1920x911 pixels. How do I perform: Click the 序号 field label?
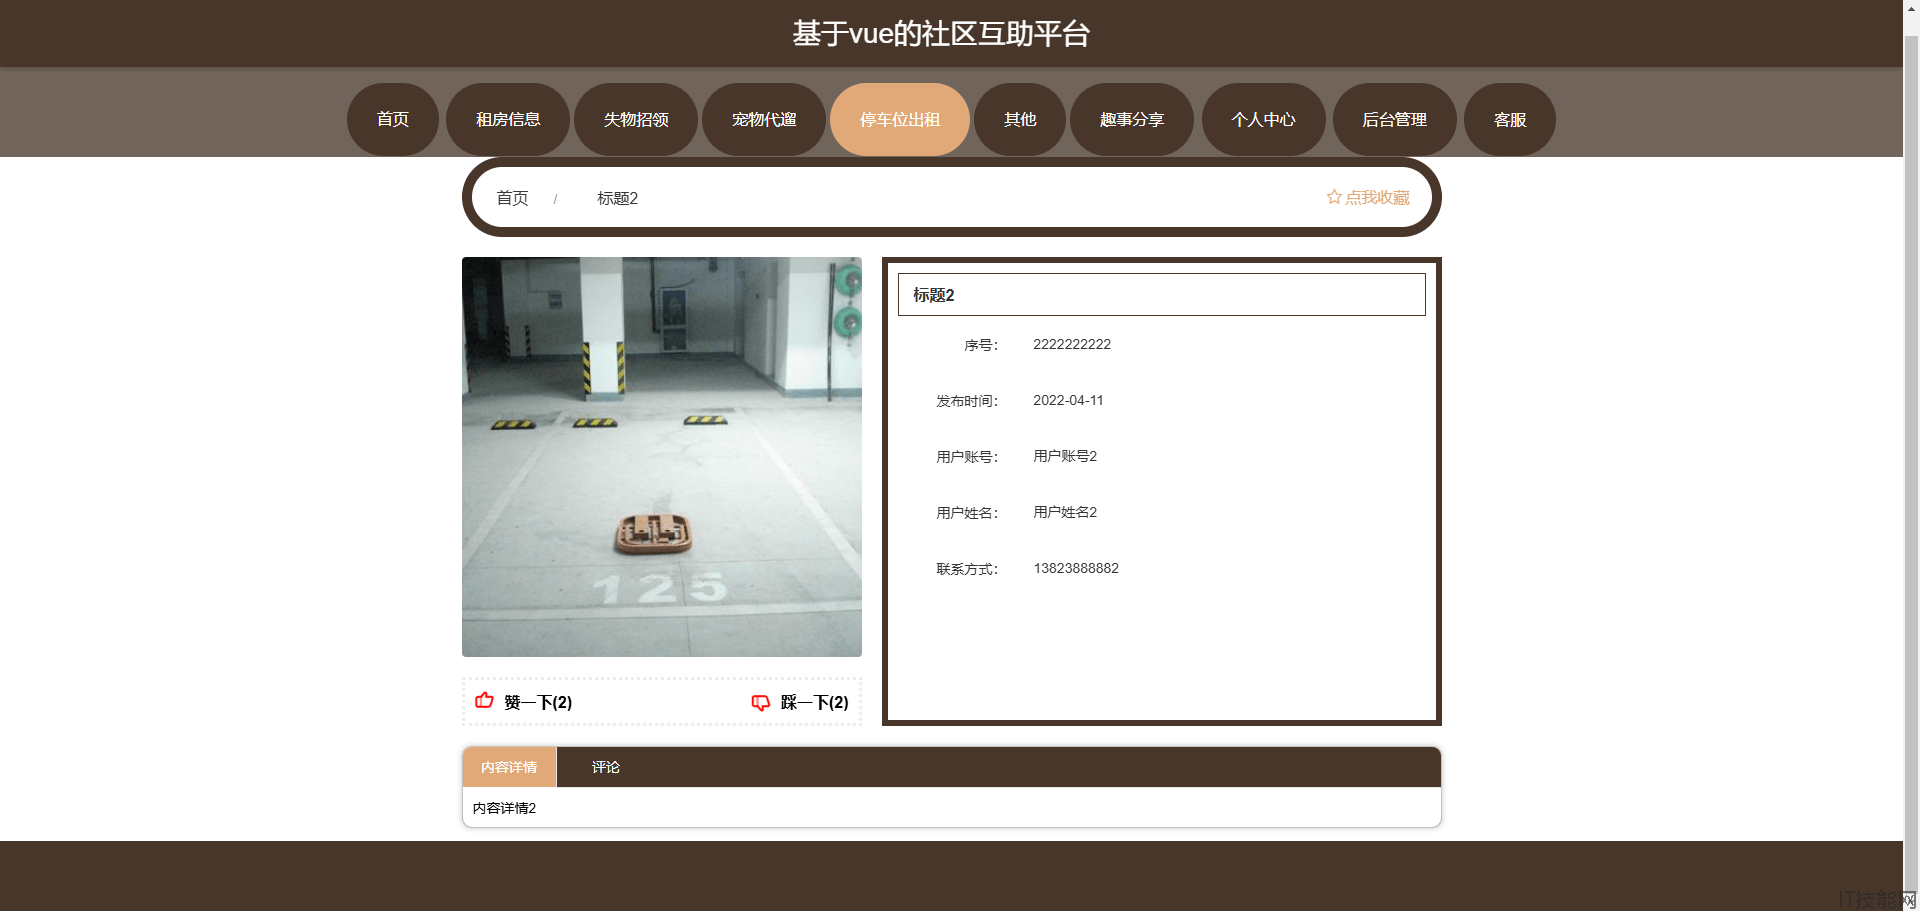point(981,345)
